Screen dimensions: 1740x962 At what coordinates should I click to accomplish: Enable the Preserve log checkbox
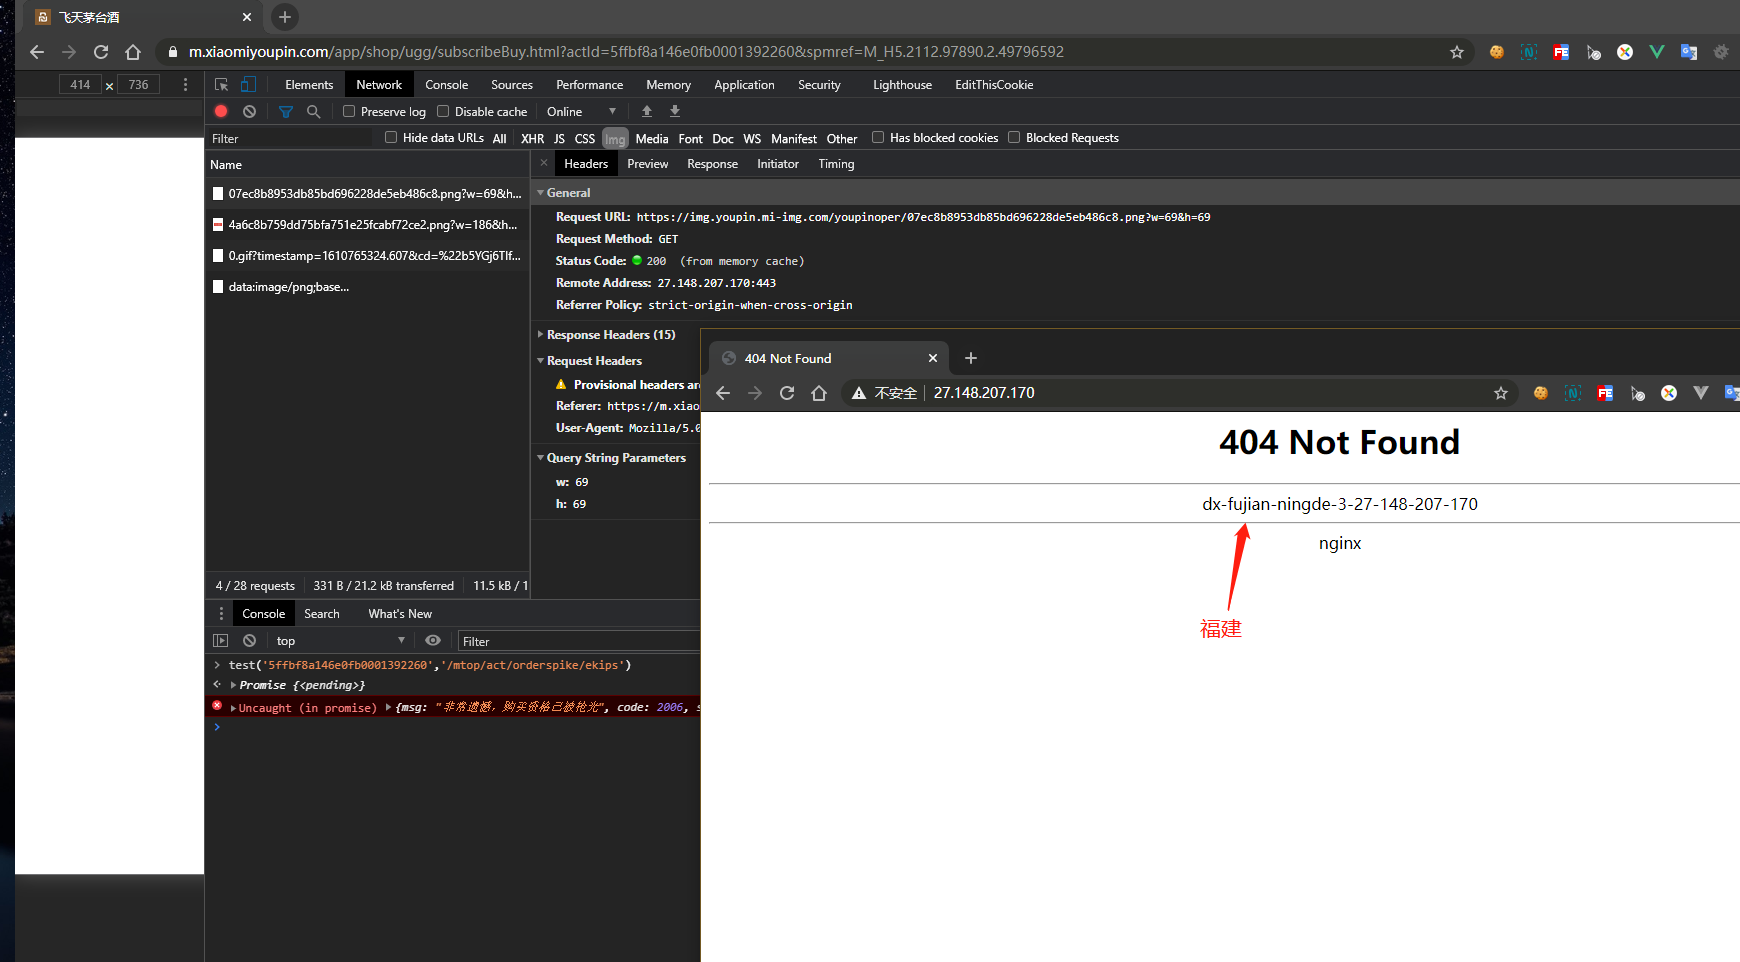(x=349, y=111)
